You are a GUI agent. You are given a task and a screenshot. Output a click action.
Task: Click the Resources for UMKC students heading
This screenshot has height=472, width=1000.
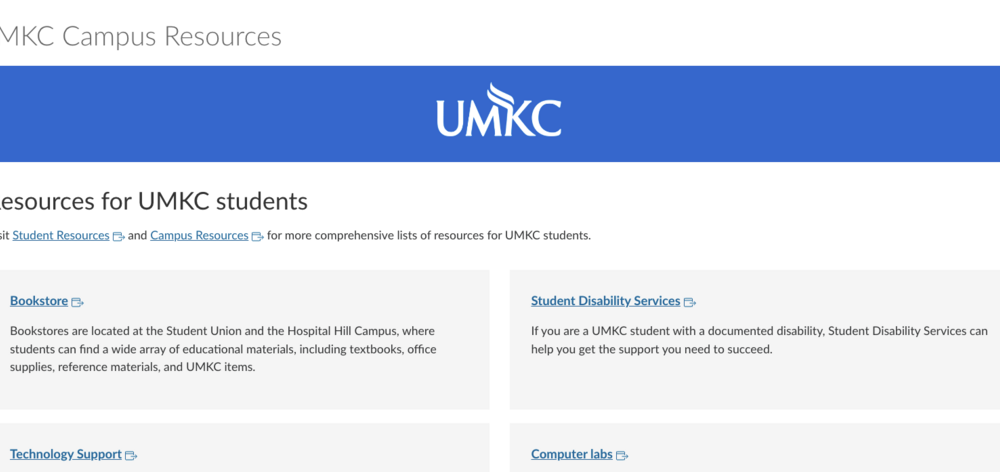click(x=150, y=201)
